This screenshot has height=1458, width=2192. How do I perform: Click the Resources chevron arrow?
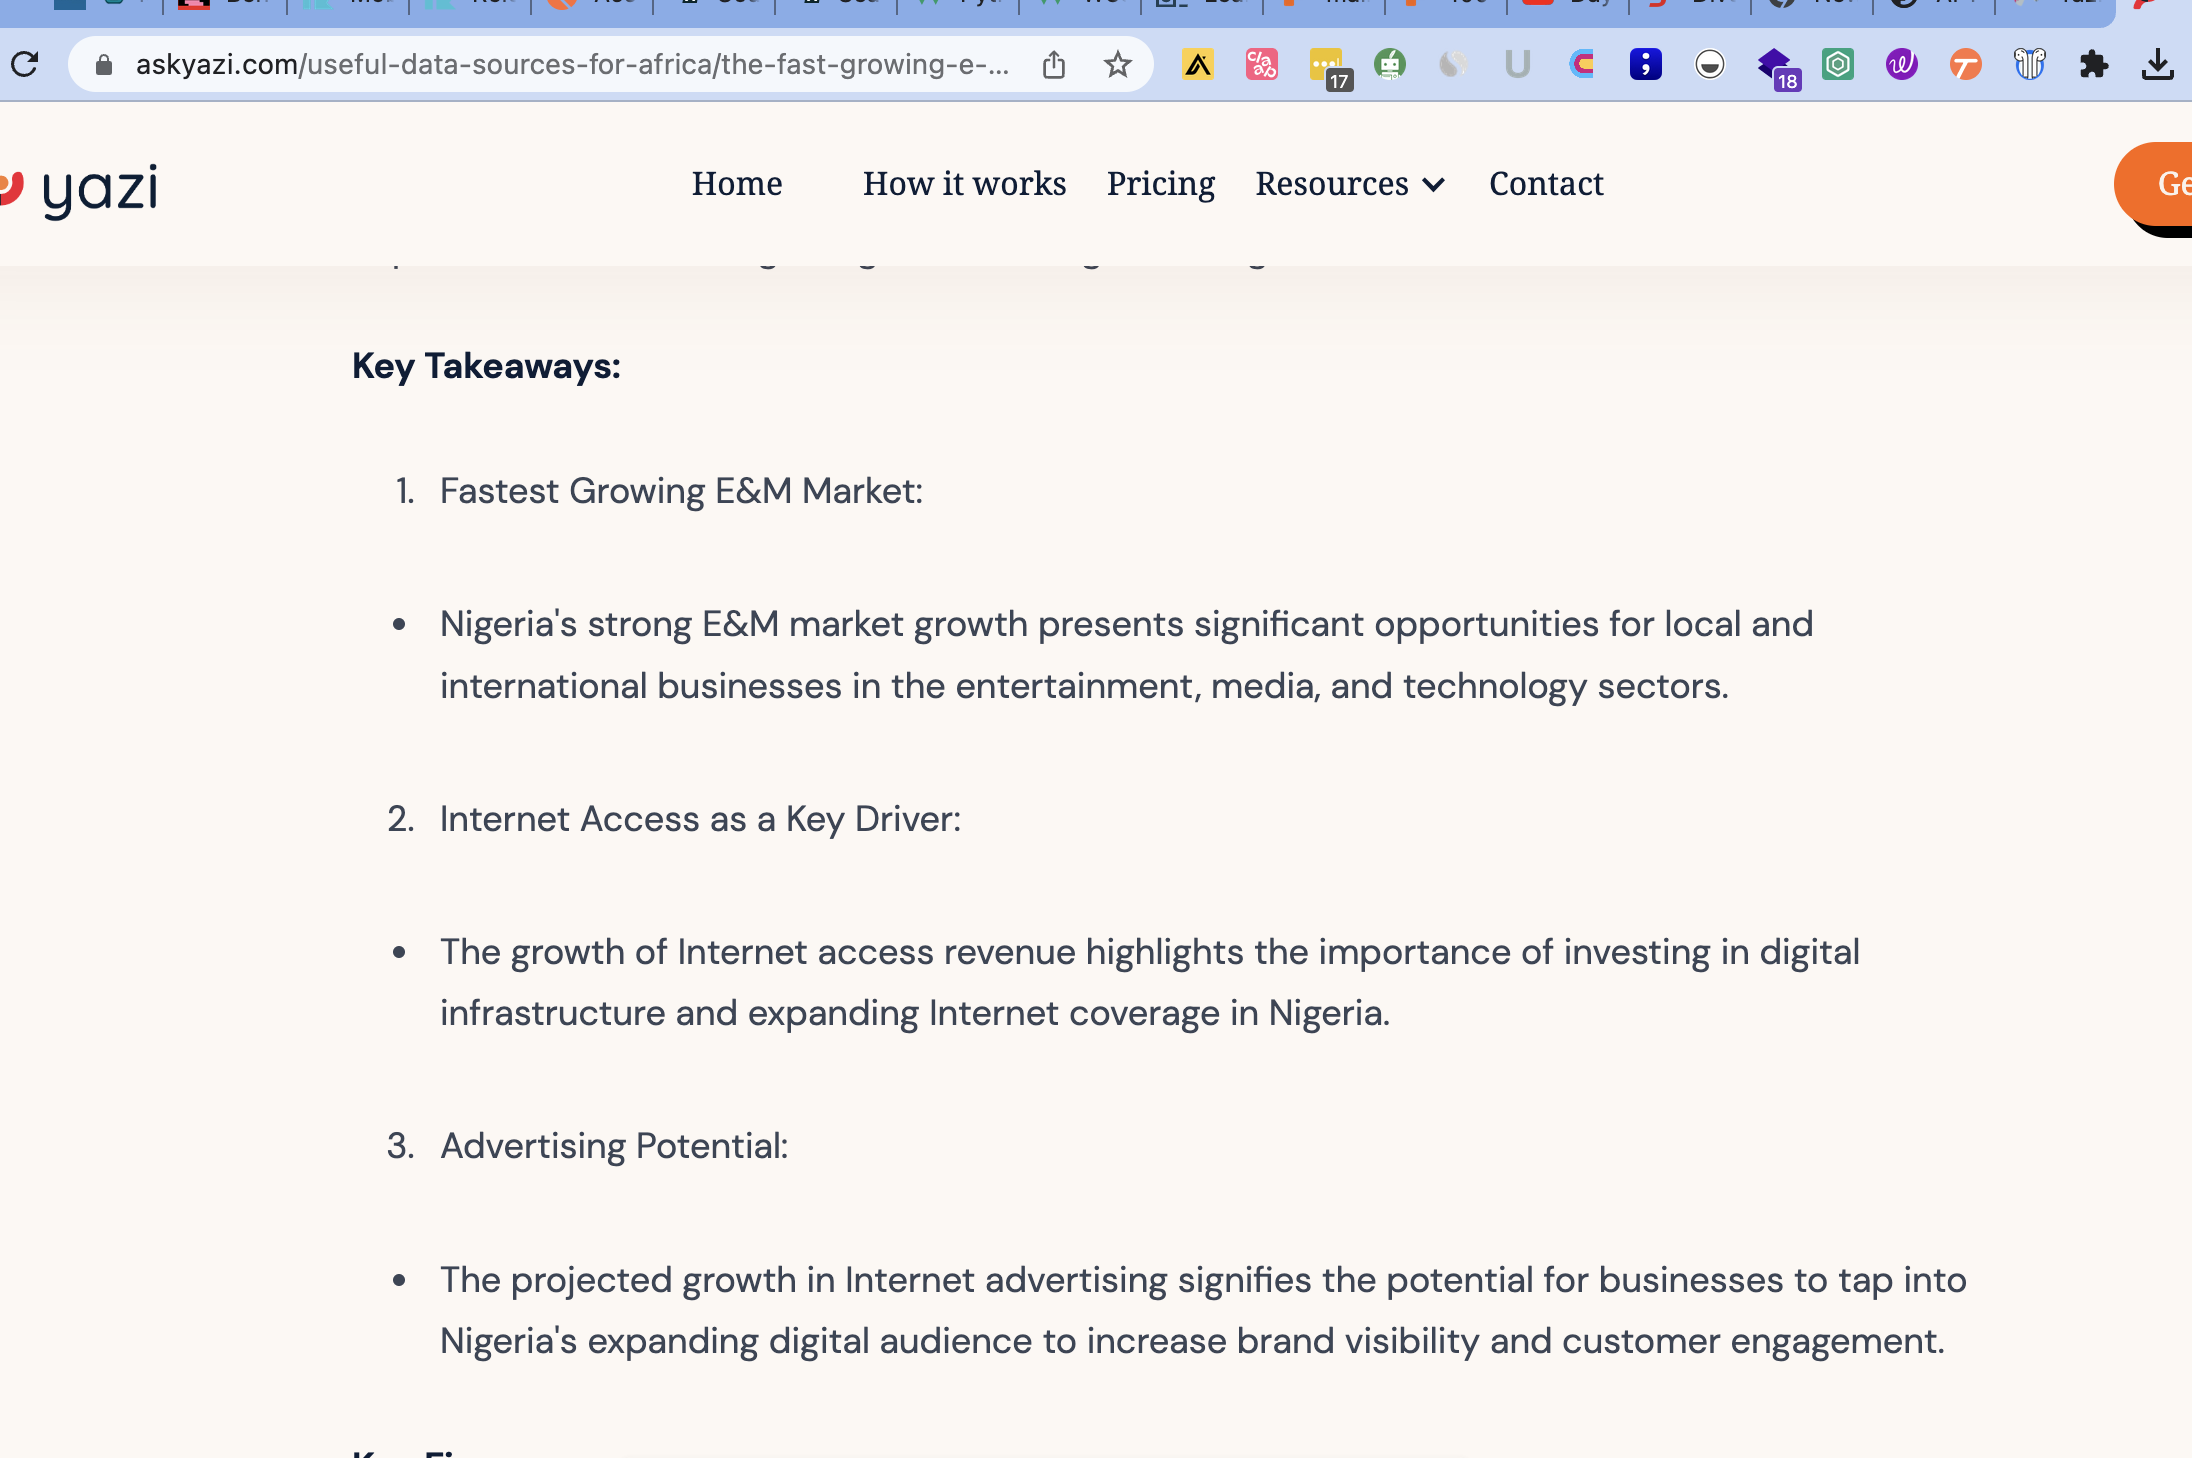tap(1434, 185)
